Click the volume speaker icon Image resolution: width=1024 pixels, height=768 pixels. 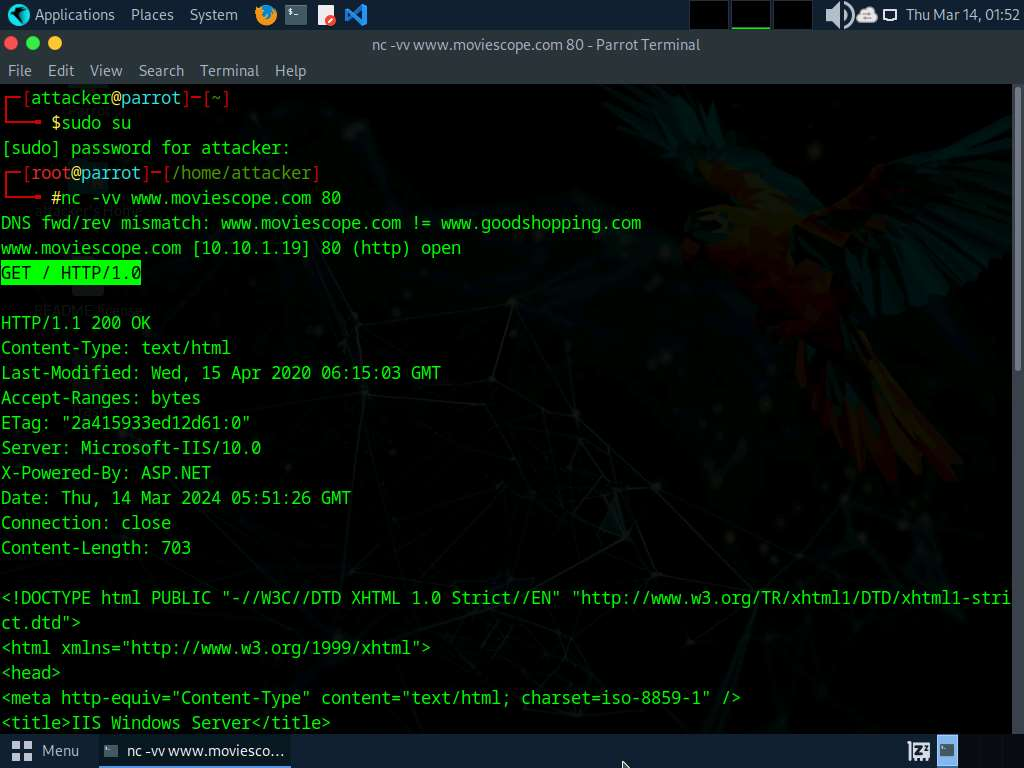838,15
